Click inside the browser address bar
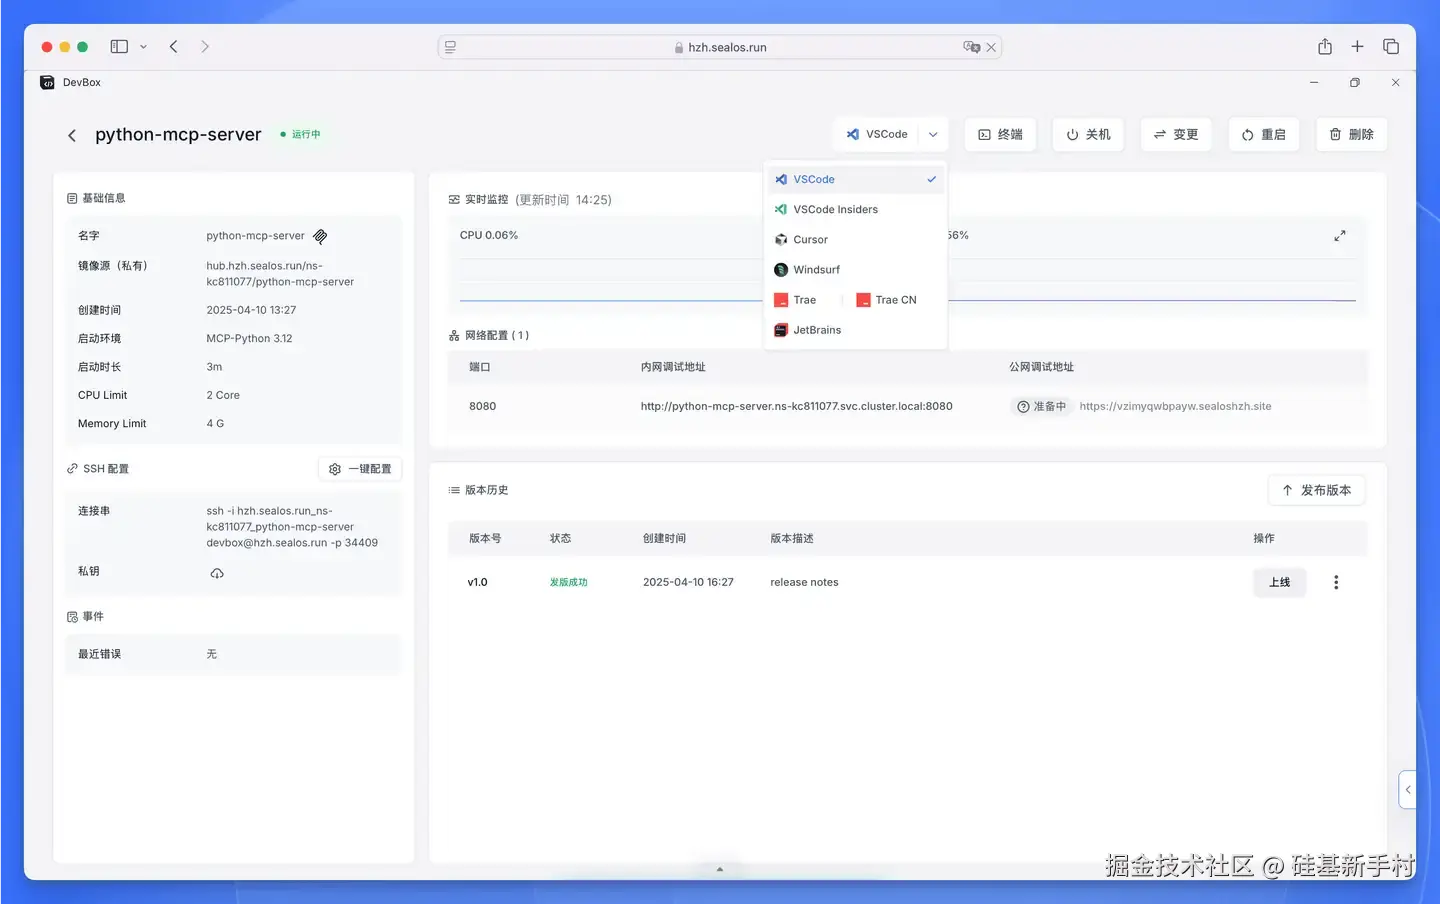The height and width of the screenshot is (904, 1440). pyautogui.click(x=720, y=46)
